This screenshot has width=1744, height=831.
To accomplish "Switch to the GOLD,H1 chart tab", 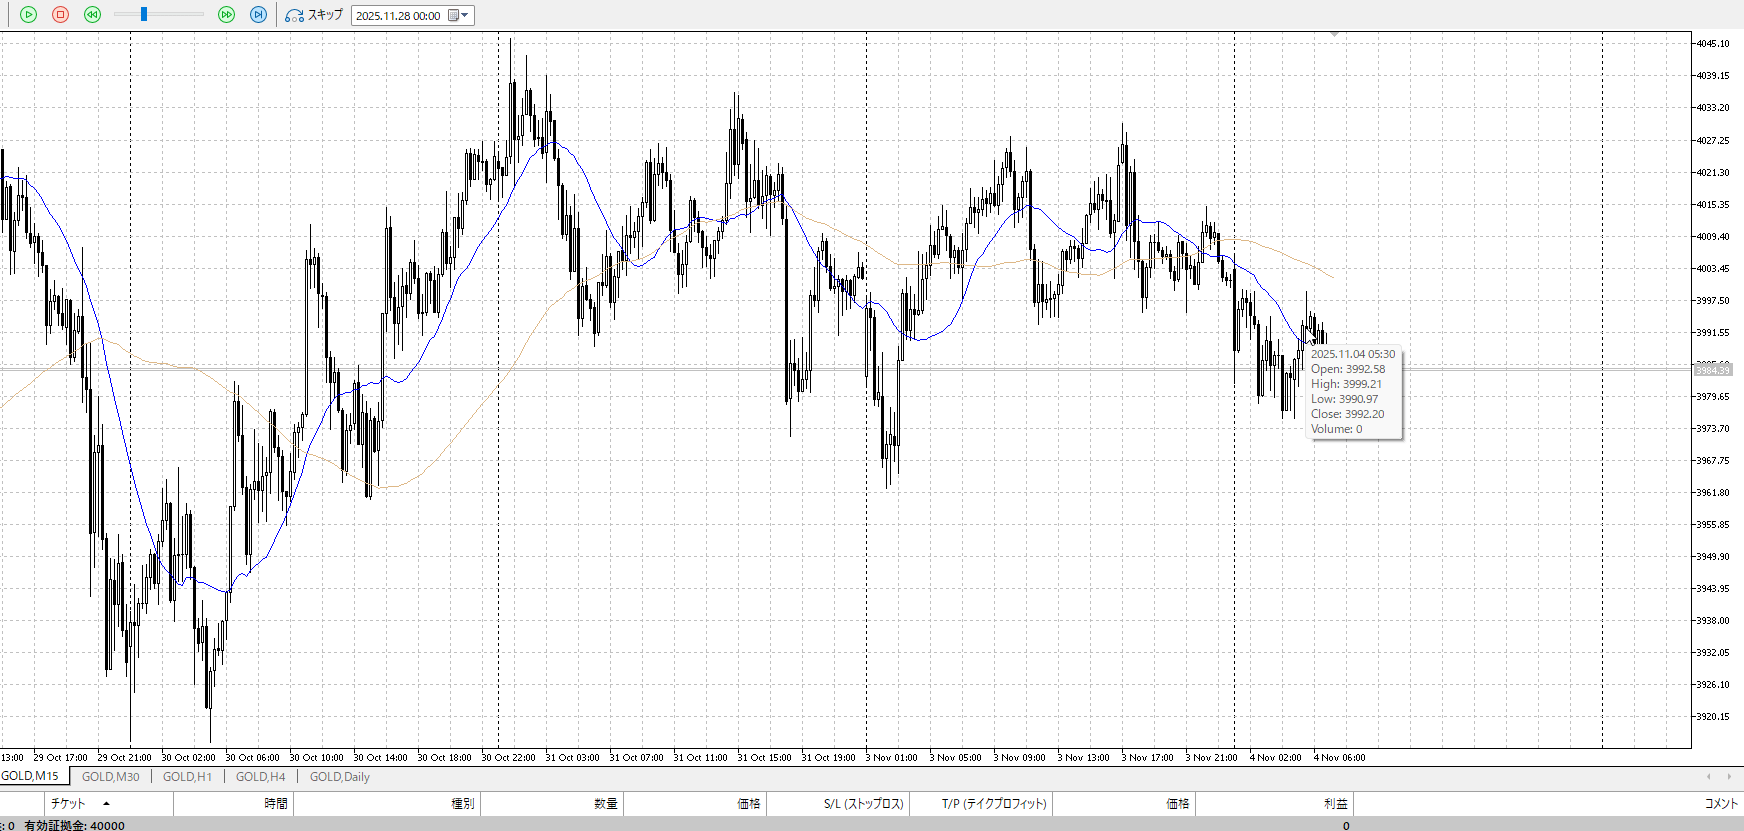I will (187, 777).
